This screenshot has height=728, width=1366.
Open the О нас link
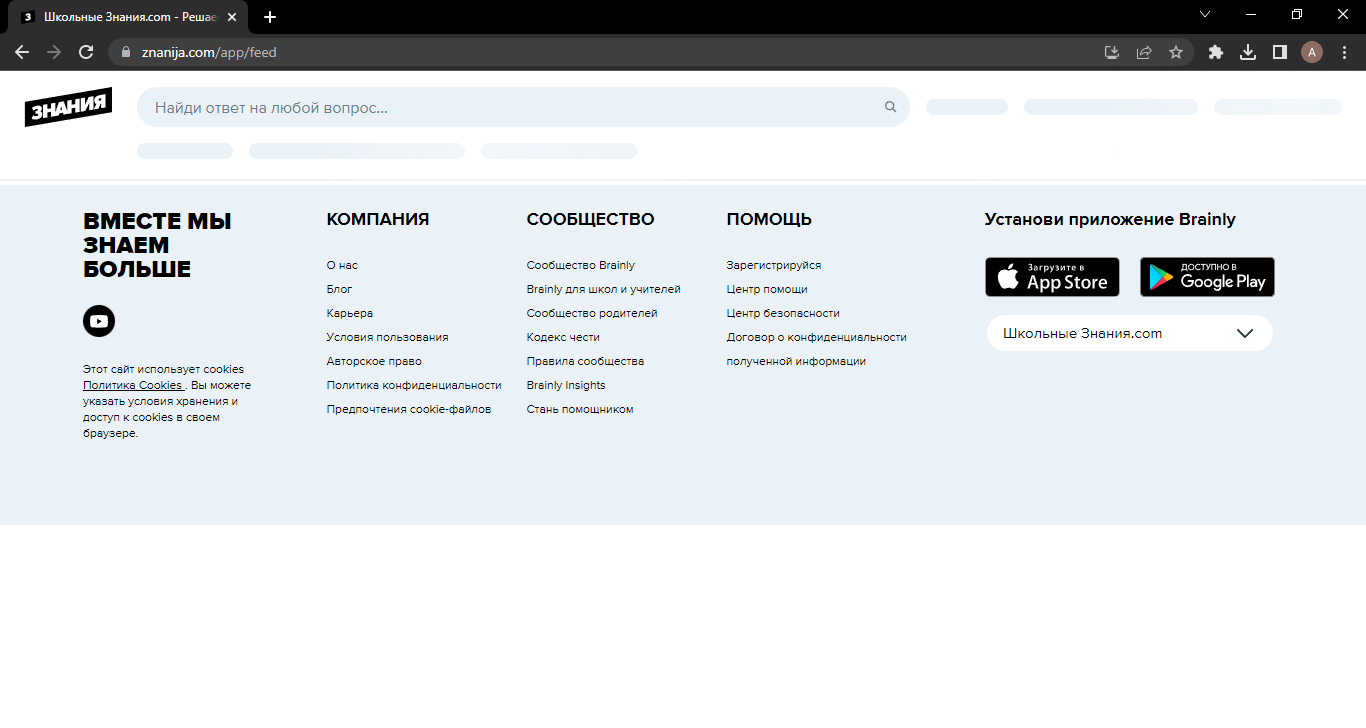click(x=342, y=265)
